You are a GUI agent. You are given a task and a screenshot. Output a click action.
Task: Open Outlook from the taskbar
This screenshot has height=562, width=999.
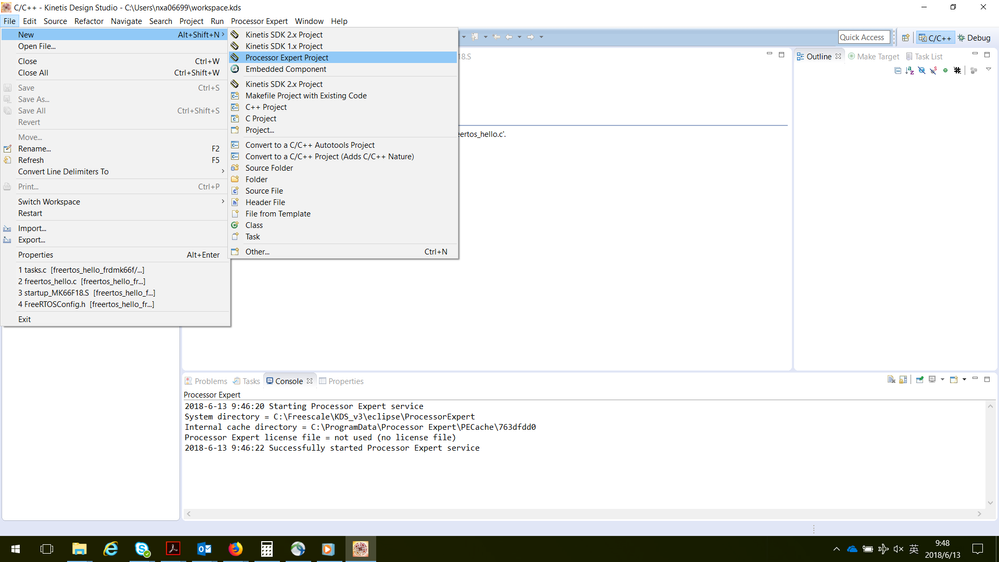click(205, 549)
